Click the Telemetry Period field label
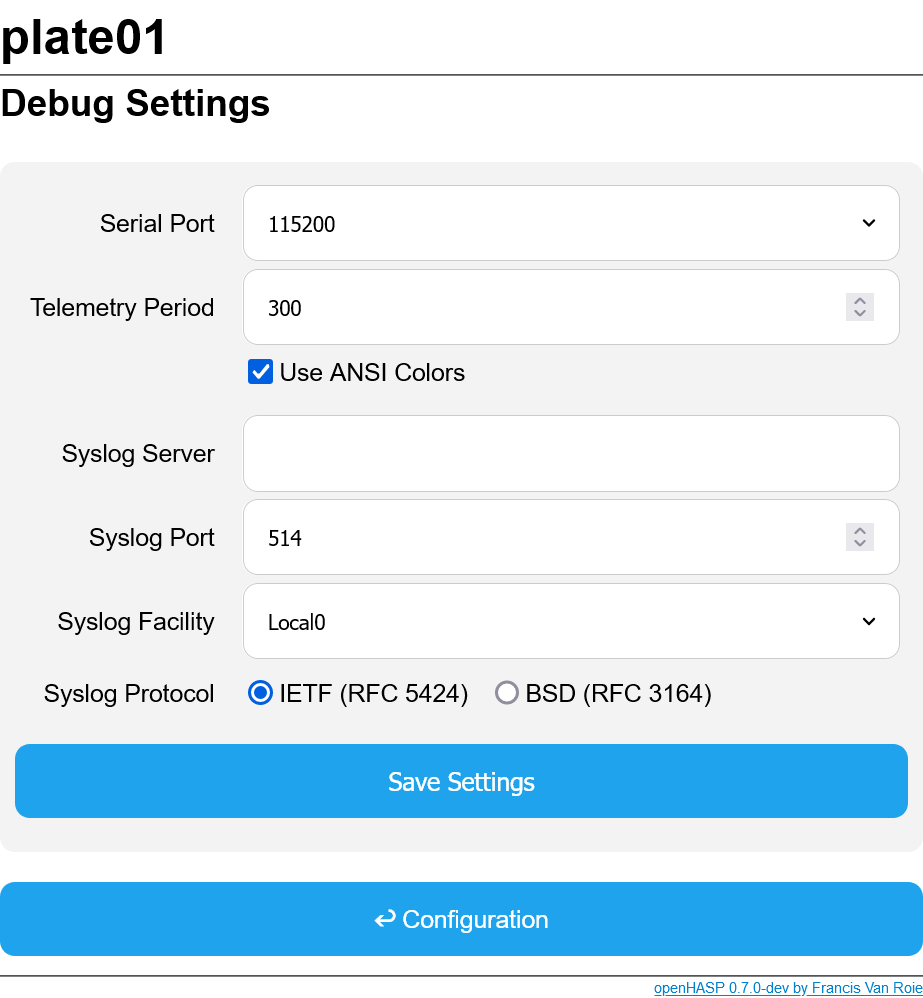Screen dimensions: 923x998 pyautogui.click(x=122, y=307)
